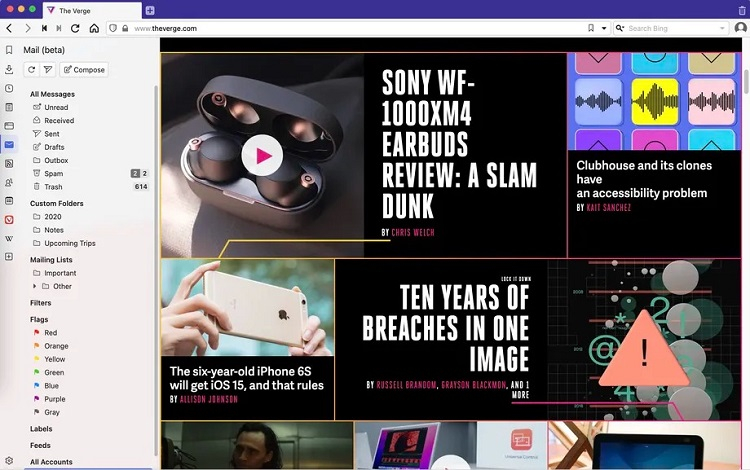This screenshot has height=470, width=750.
Task: Click the send-queue paper plane icon
Action: (x=48, y=70)
